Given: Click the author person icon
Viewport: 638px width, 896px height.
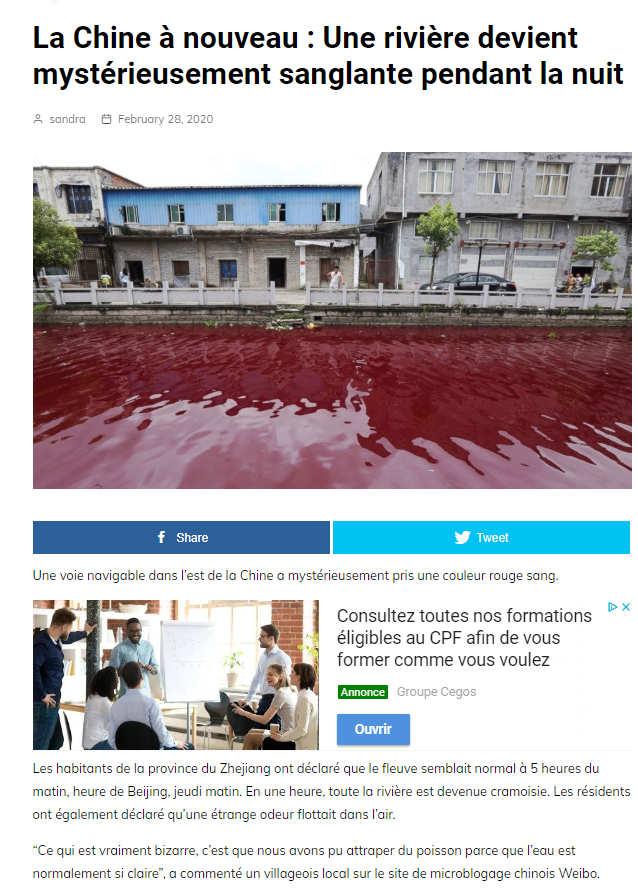Looking at the screenshot, I should coord(38,119).
